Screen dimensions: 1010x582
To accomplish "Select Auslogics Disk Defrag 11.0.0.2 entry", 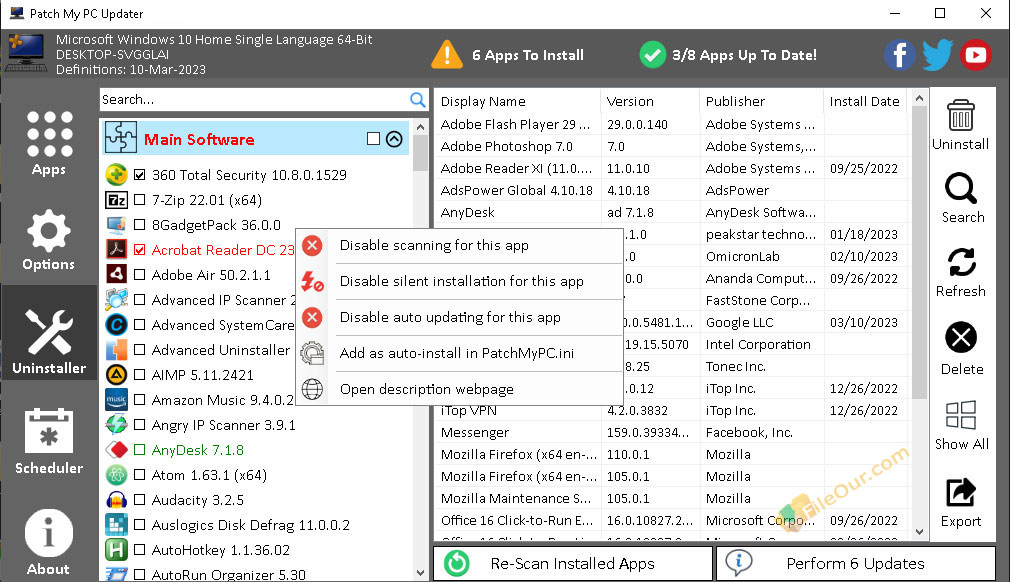I will pos(251,525).
